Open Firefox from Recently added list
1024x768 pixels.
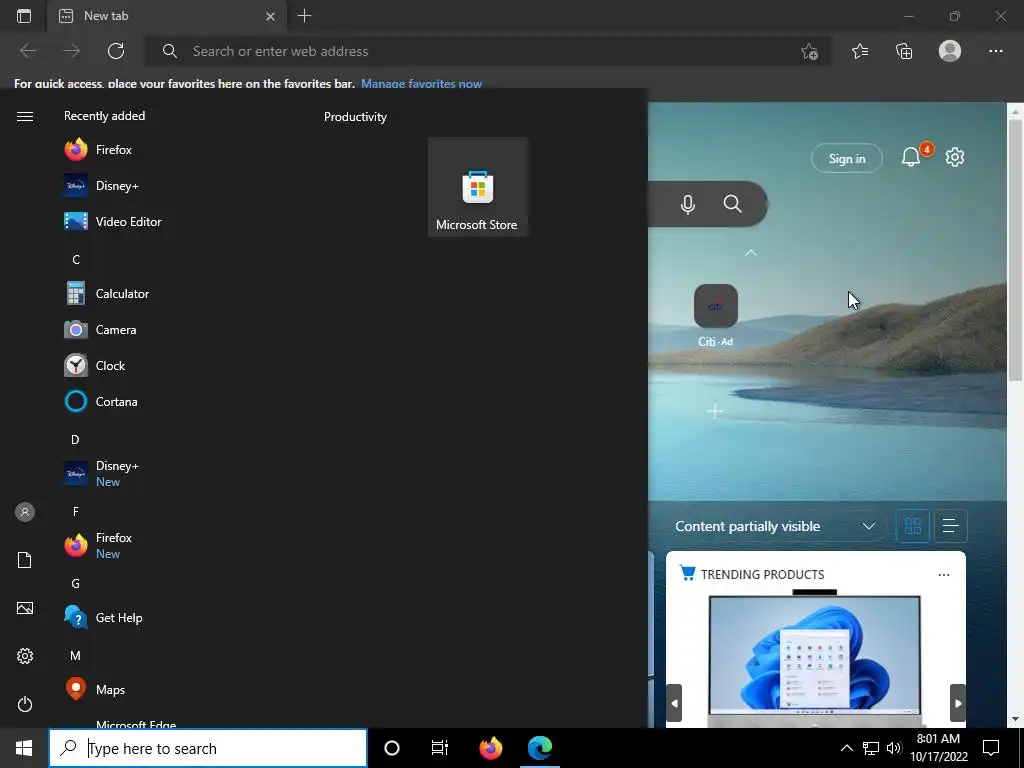click(x=98, y=150)
